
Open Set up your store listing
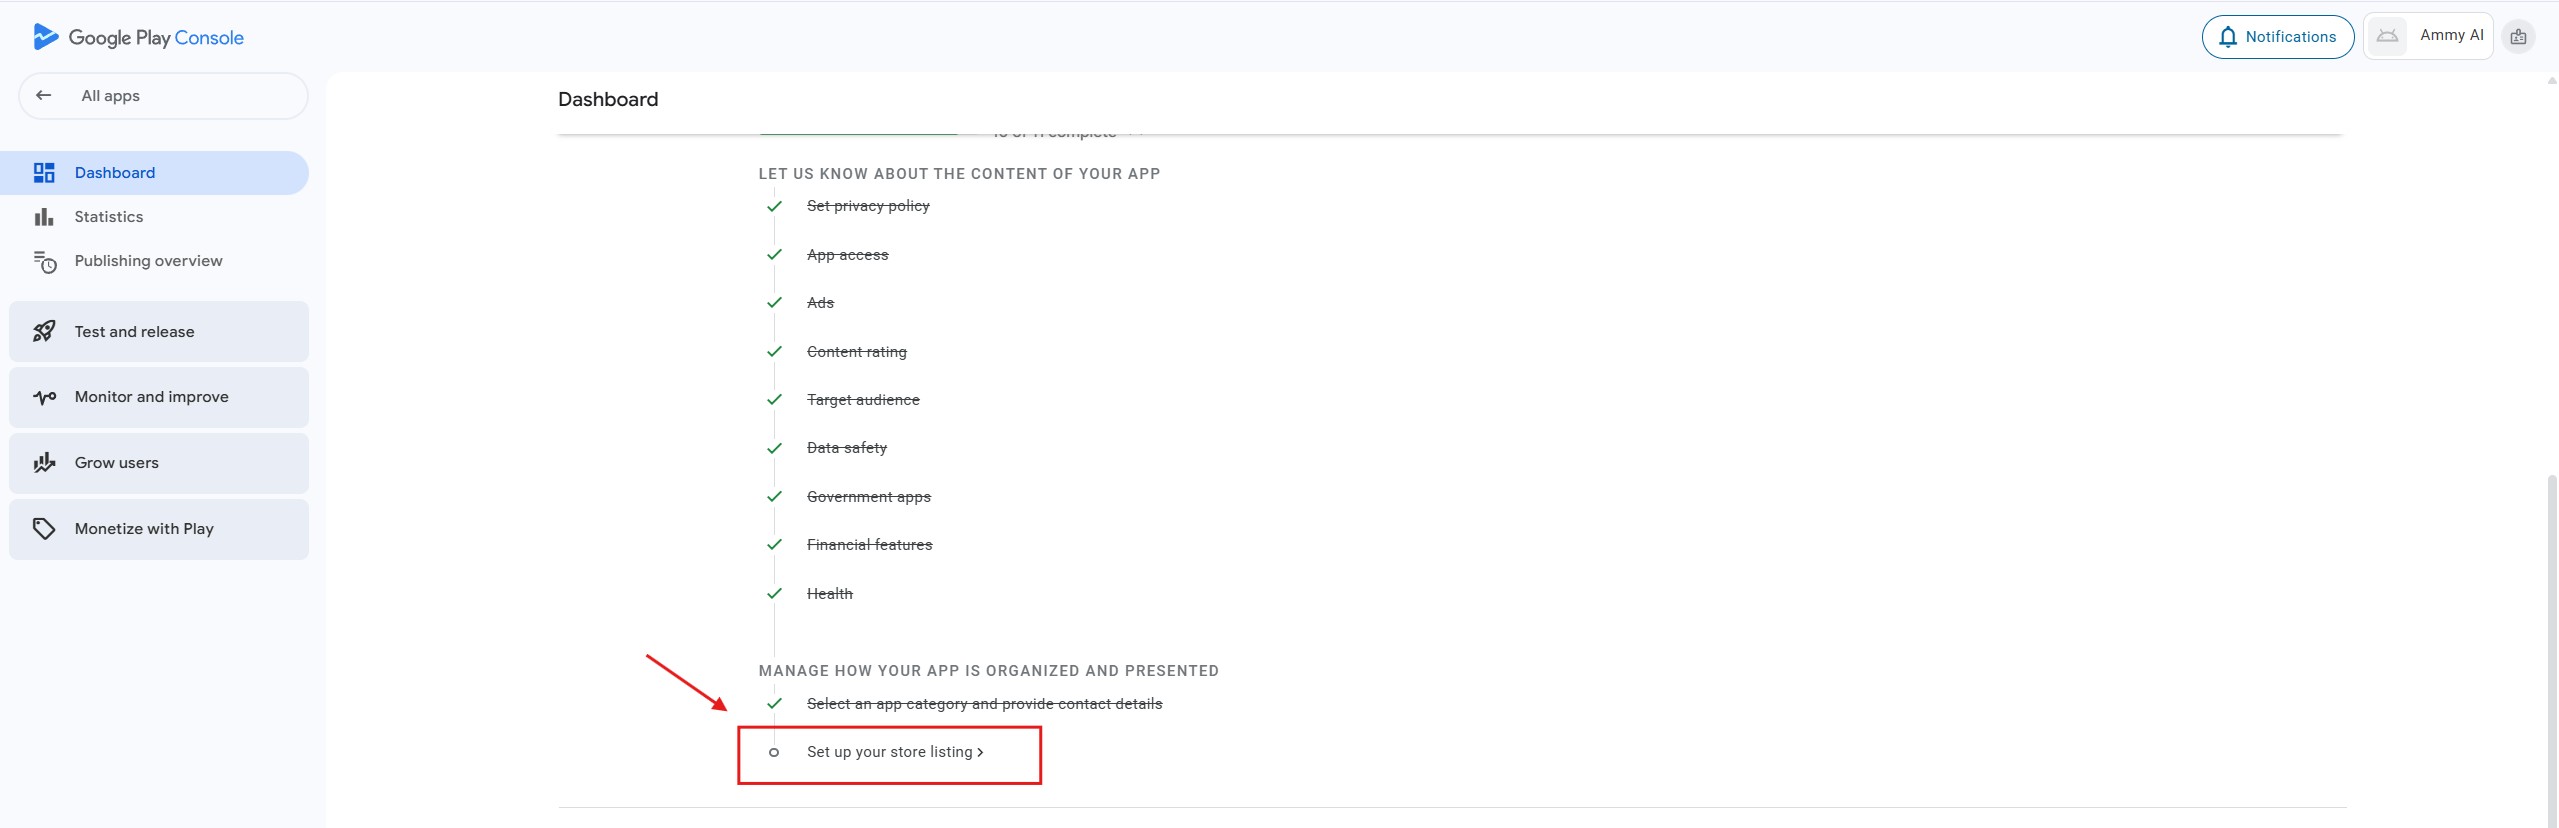pyautogui.click(x=894, y=752)
